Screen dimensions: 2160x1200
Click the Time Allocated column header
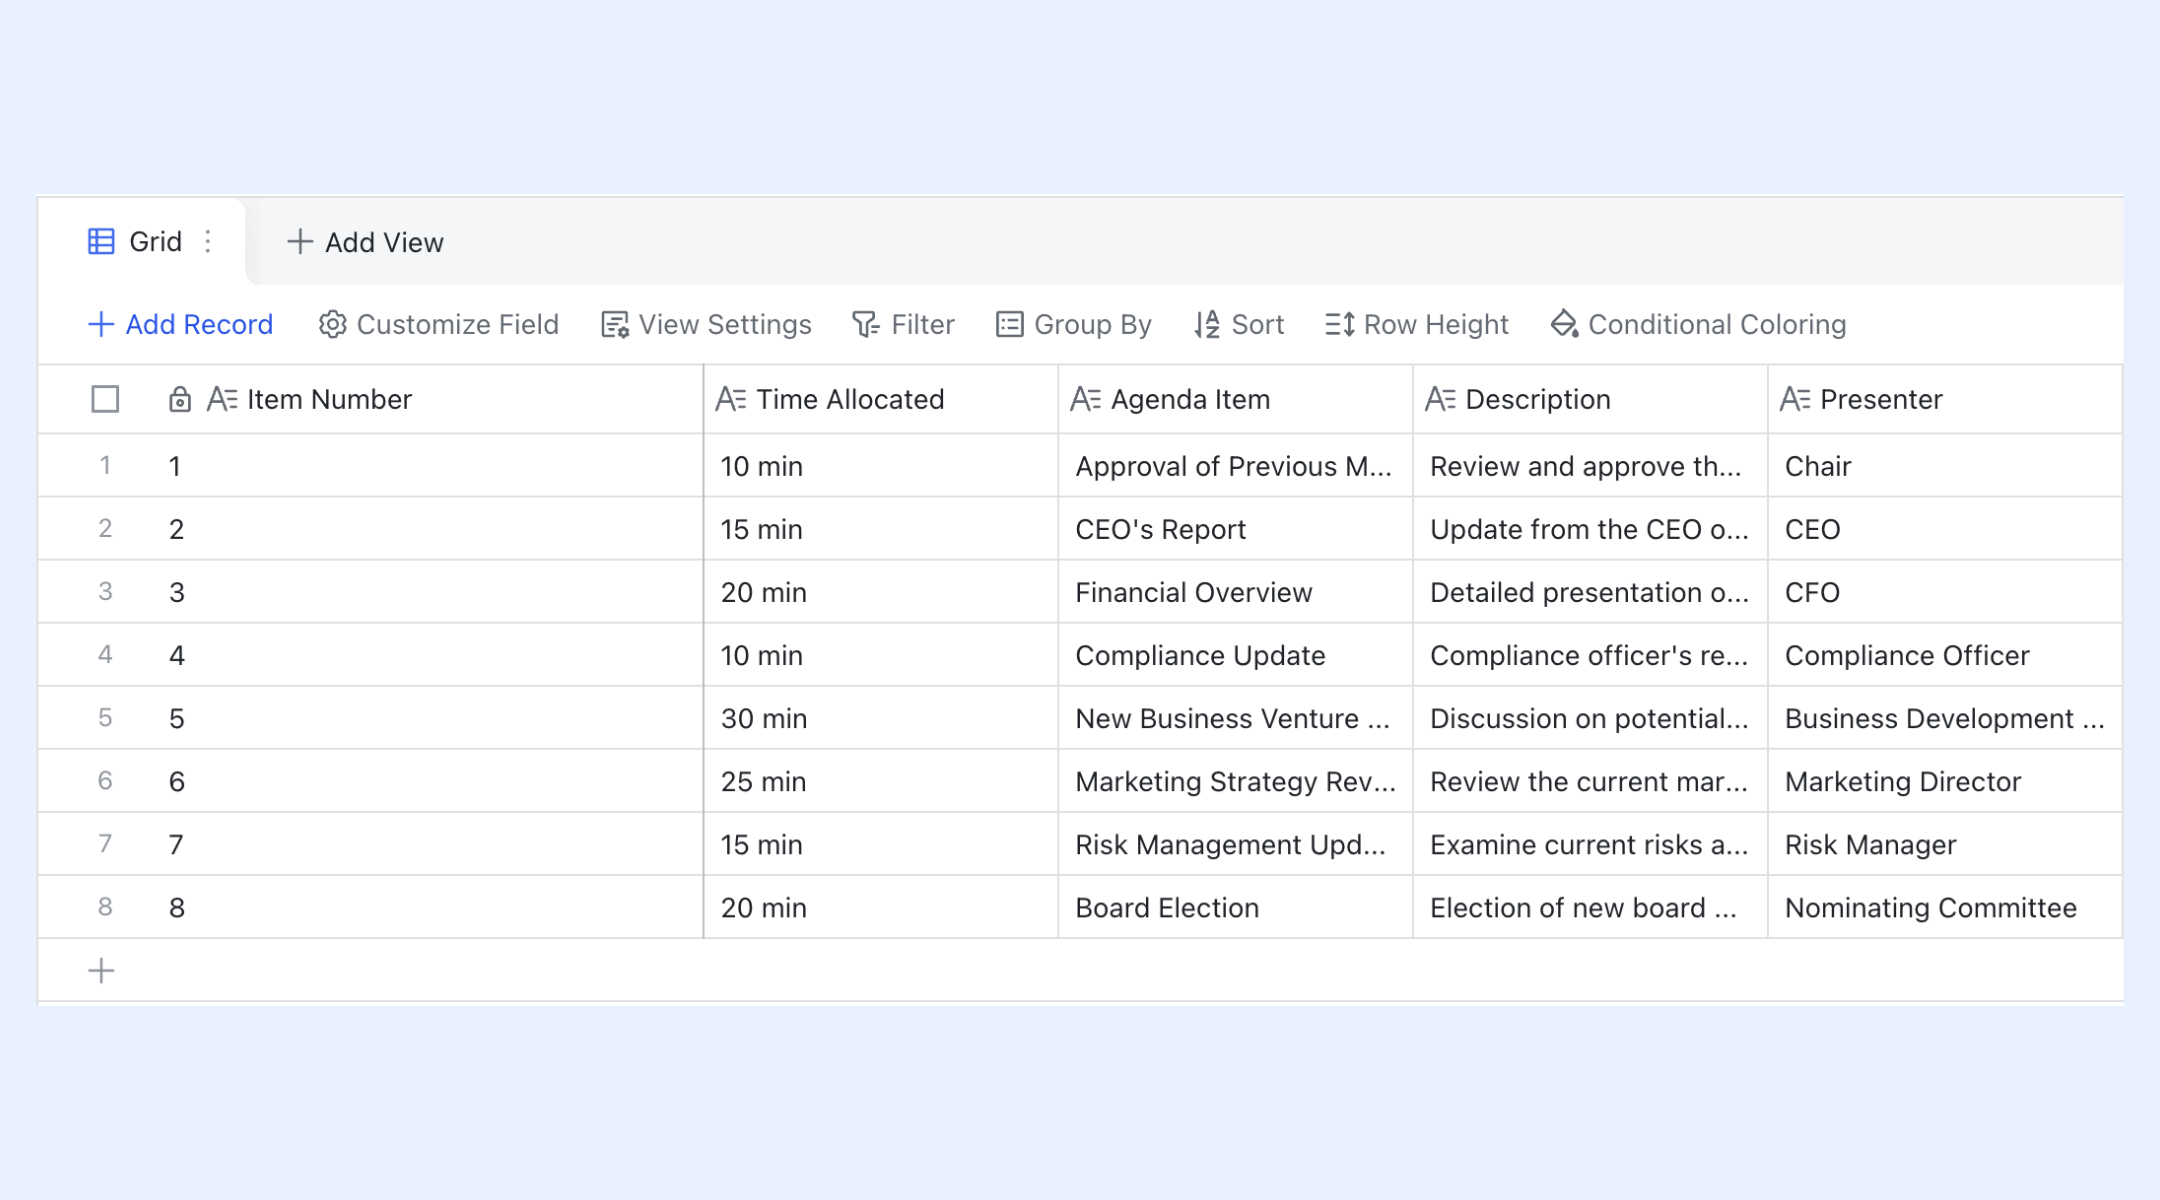pyautogui.click(x=881, y=400)
